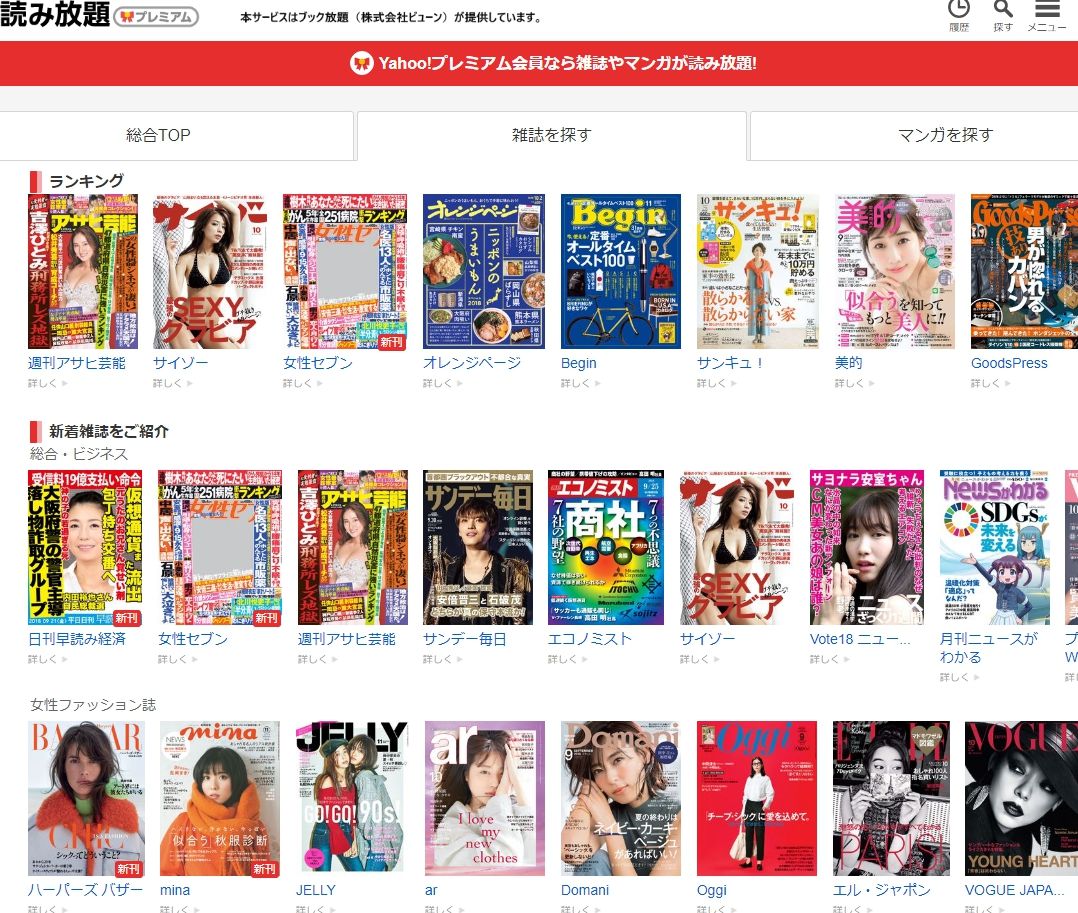Open mina magazine cover
Screen dimensions: 1078x913
click(x=220, y=799)
